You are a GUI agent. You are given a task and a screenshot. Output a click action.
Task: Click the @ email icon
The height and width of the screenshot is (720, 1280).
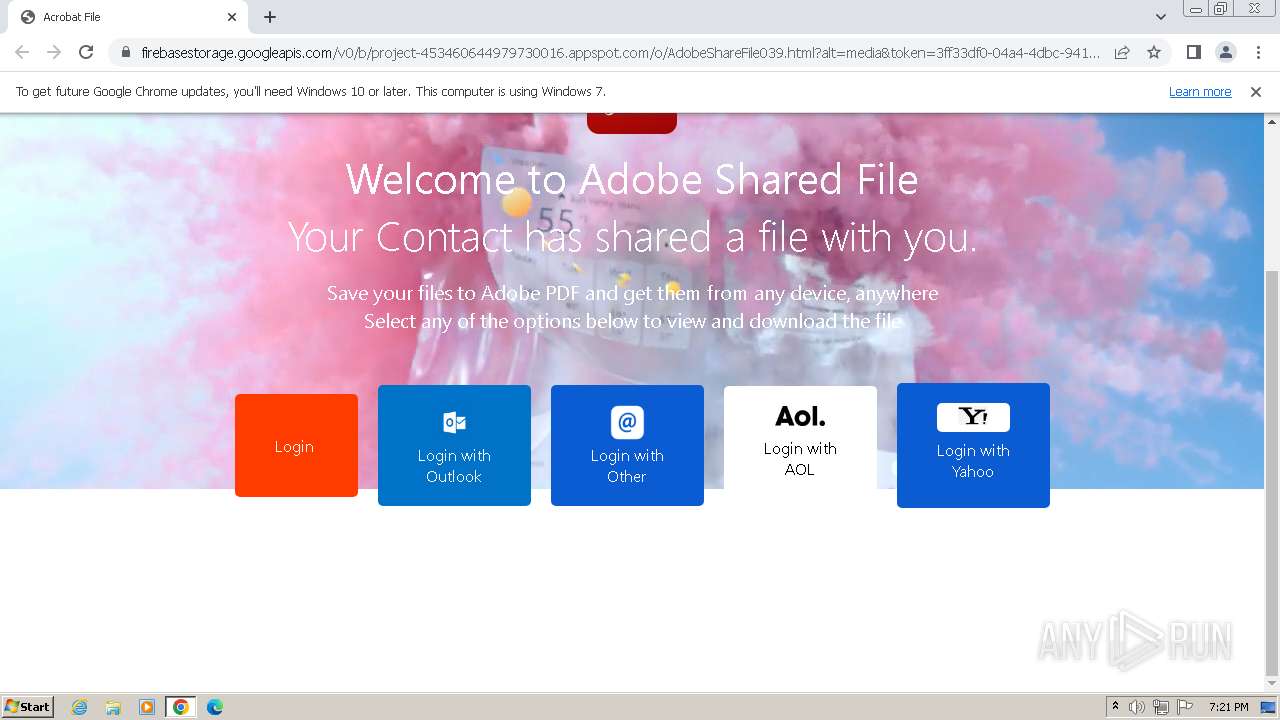(627, 422)
